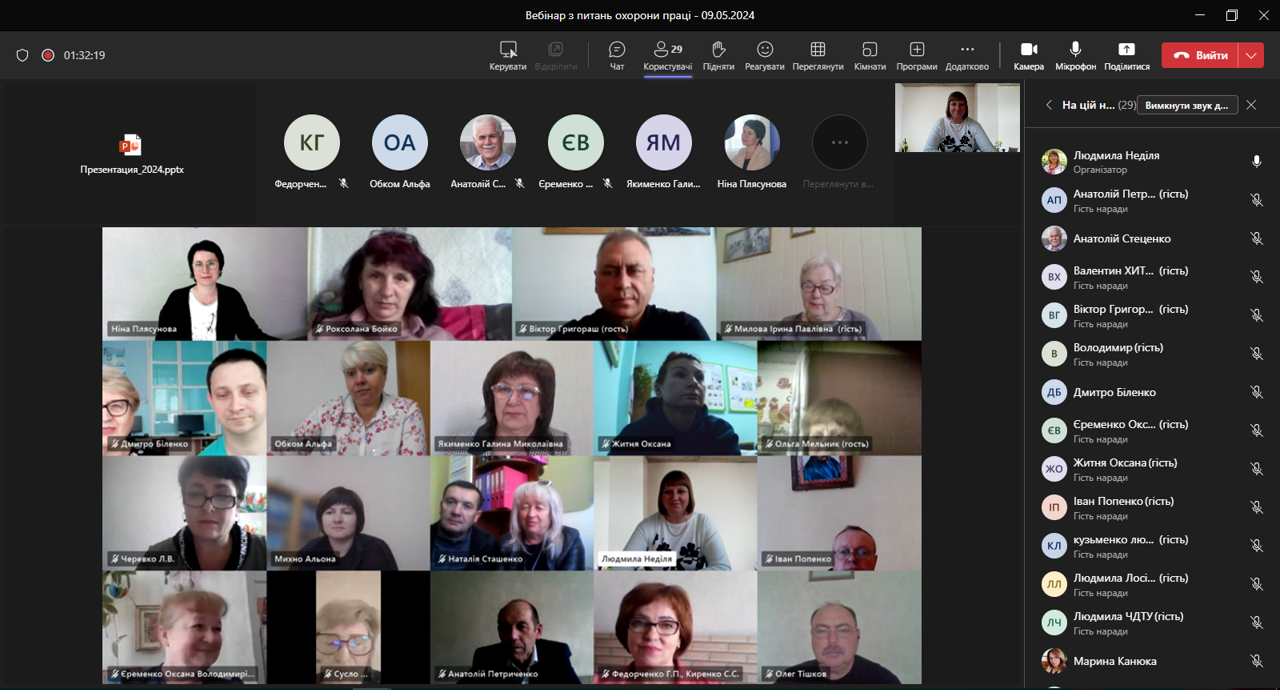This screenshot has width=1280, height=690.
Task: Click the red Вийти (Leave) button
Action: (1199, 56)
